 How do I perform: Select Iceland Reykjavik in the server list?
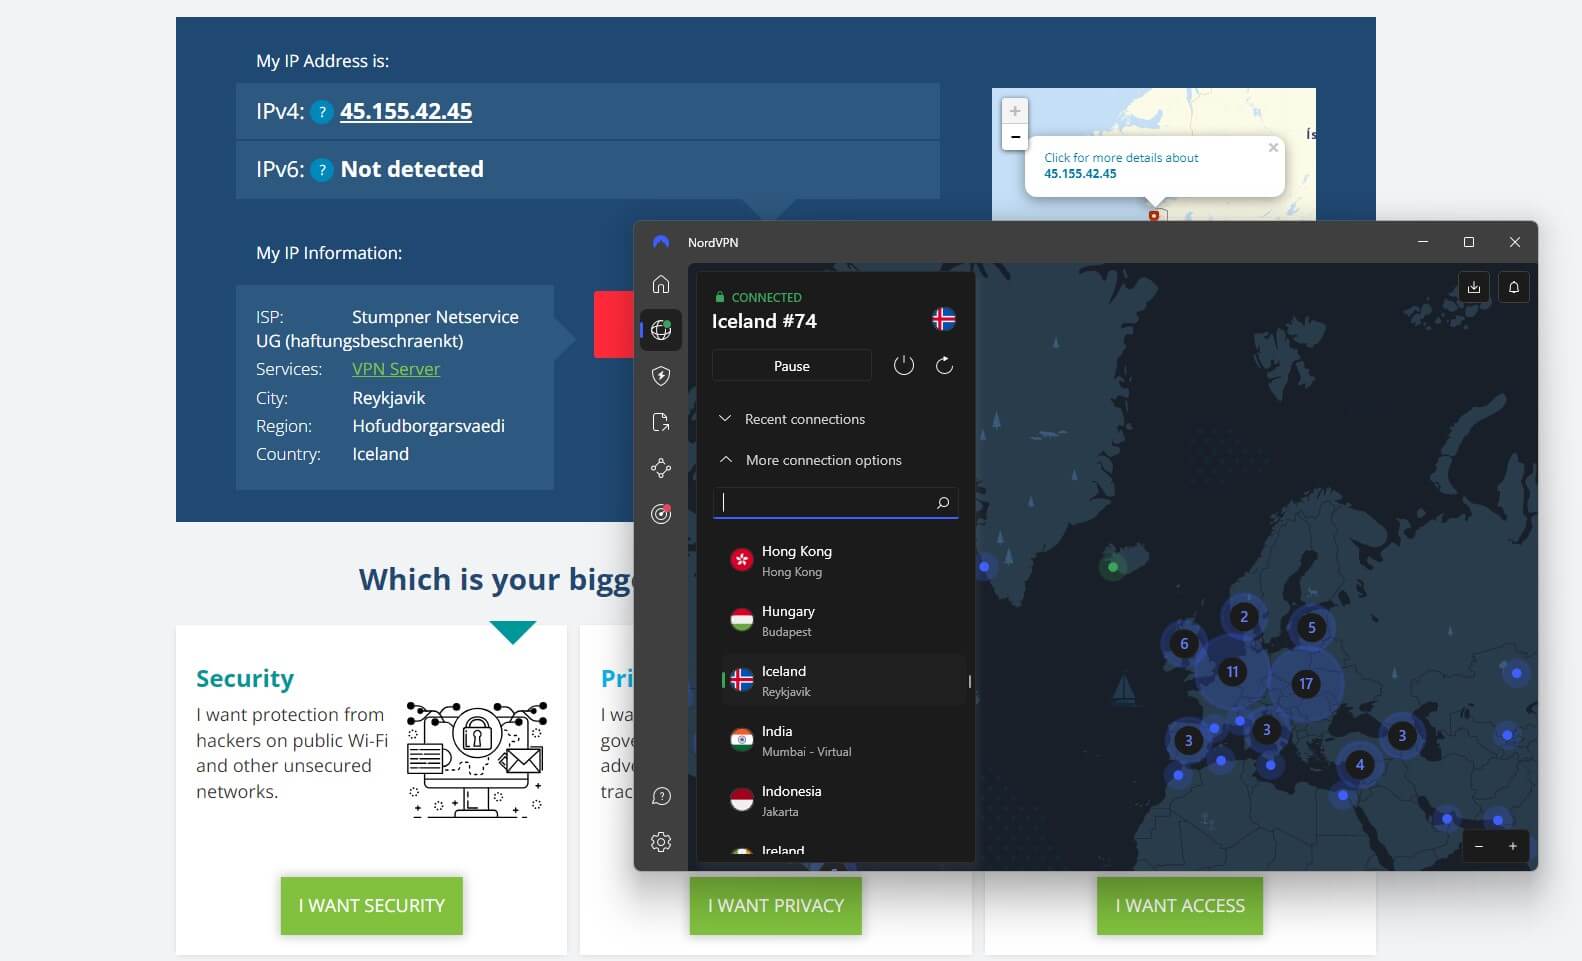click(843, 680)
